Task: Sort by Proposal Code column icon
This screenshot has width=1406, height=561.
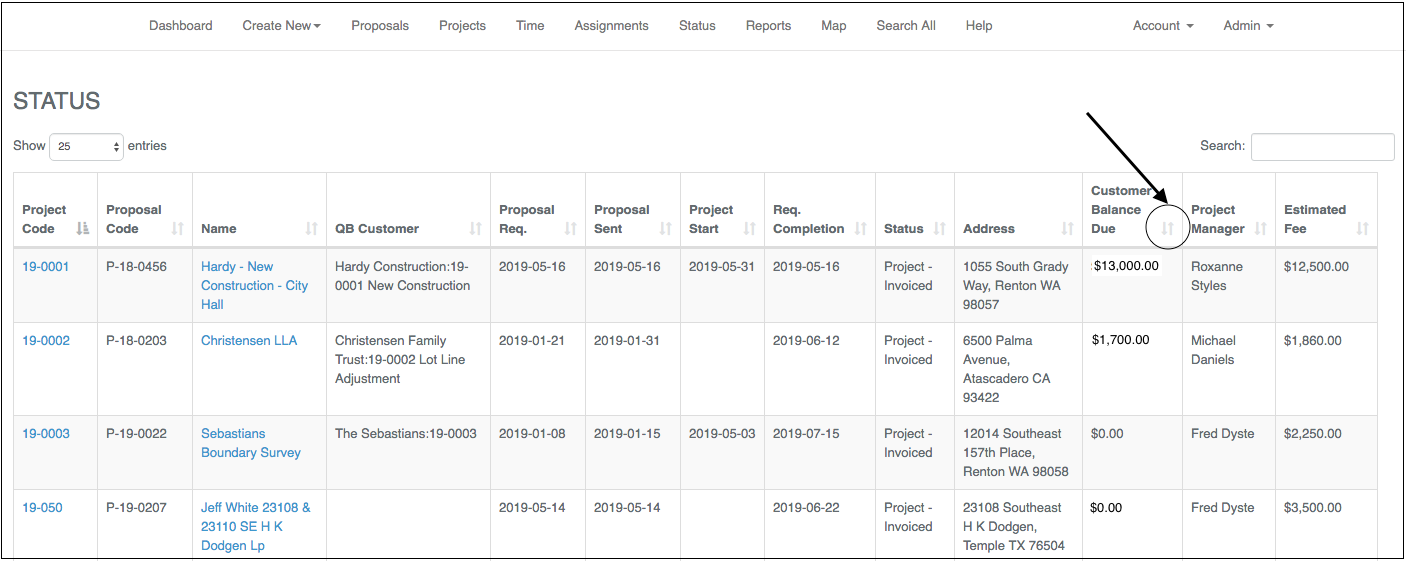Action: tap(178, 229)
